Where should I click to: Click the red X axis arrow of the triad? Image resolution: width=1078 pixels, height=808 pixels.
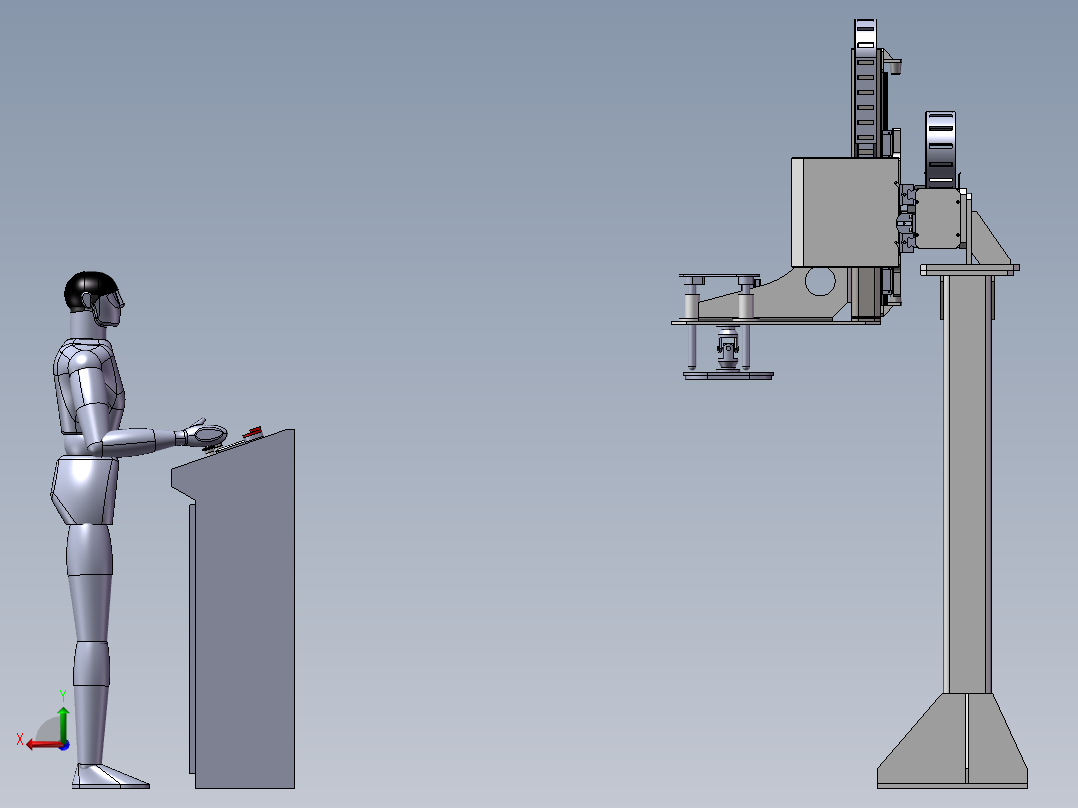click(x=36, y=744)
